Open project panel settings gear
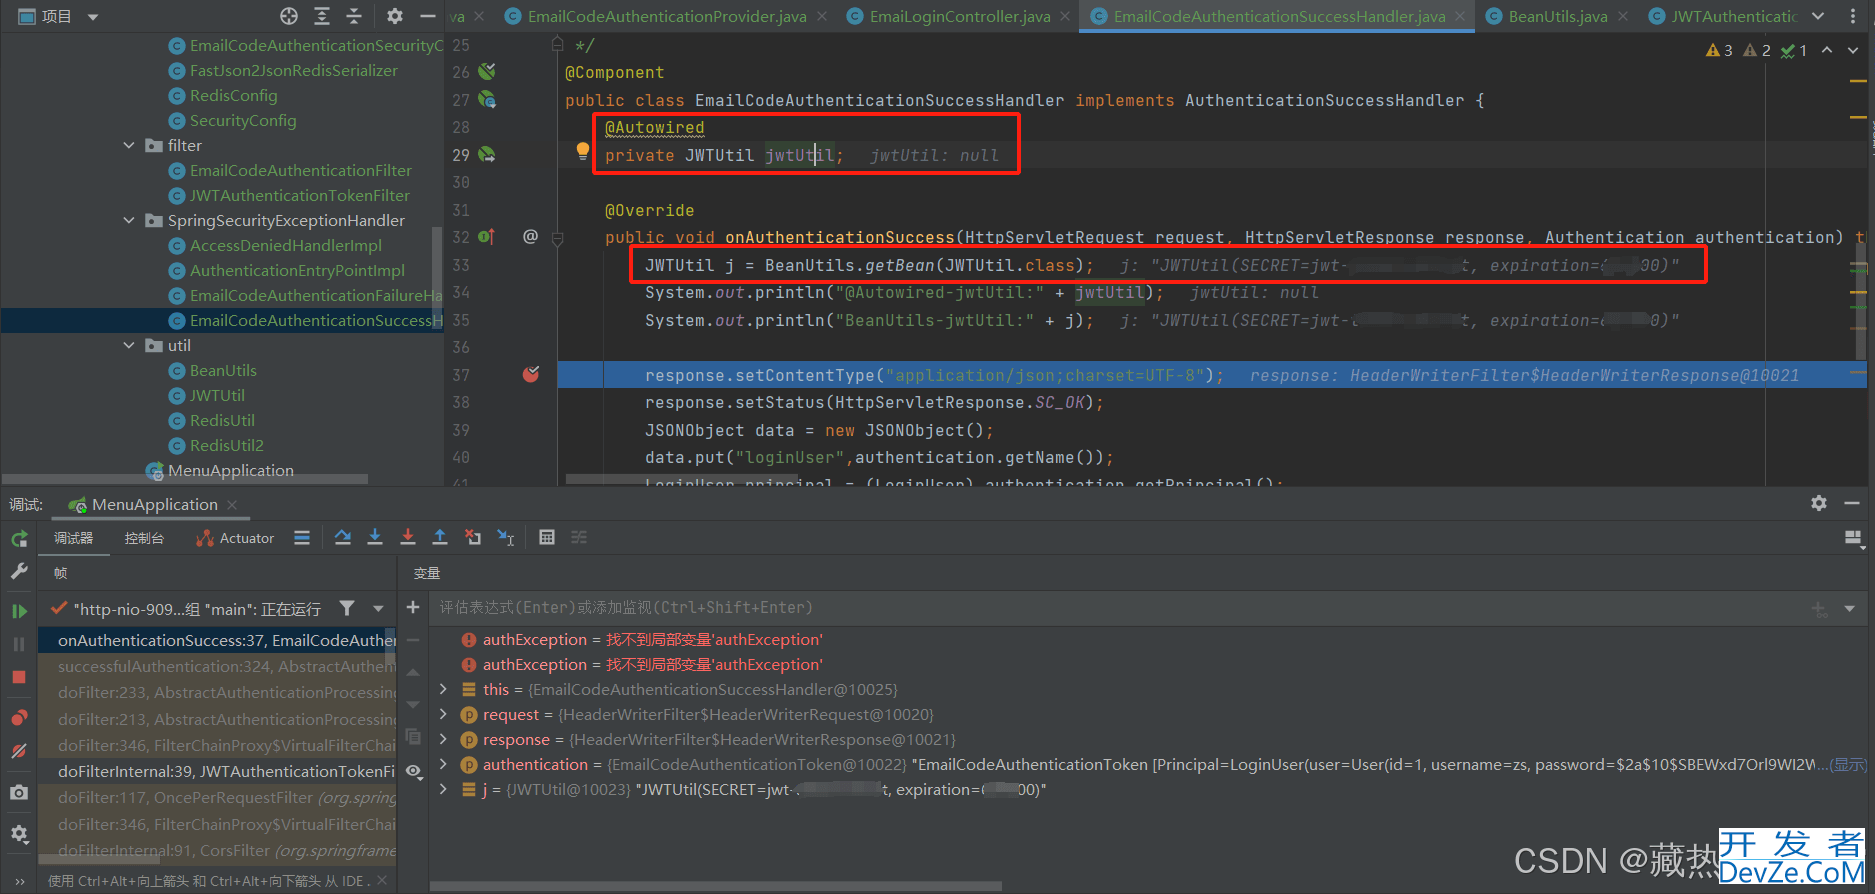The image size is (1875, 894). point(395,16)
